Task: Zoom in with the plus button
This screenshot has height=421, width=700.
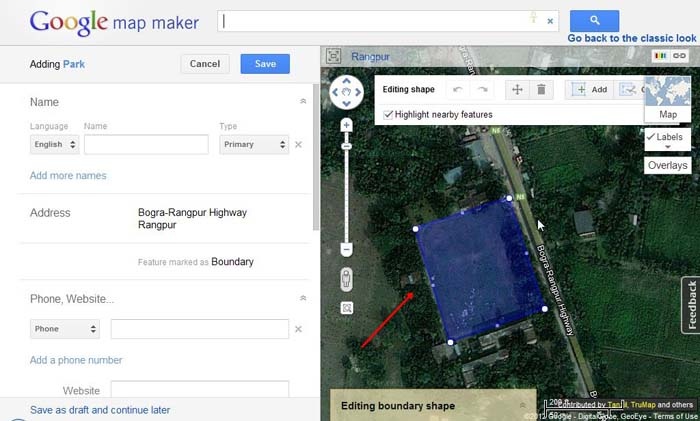Action: coord(346,126)
